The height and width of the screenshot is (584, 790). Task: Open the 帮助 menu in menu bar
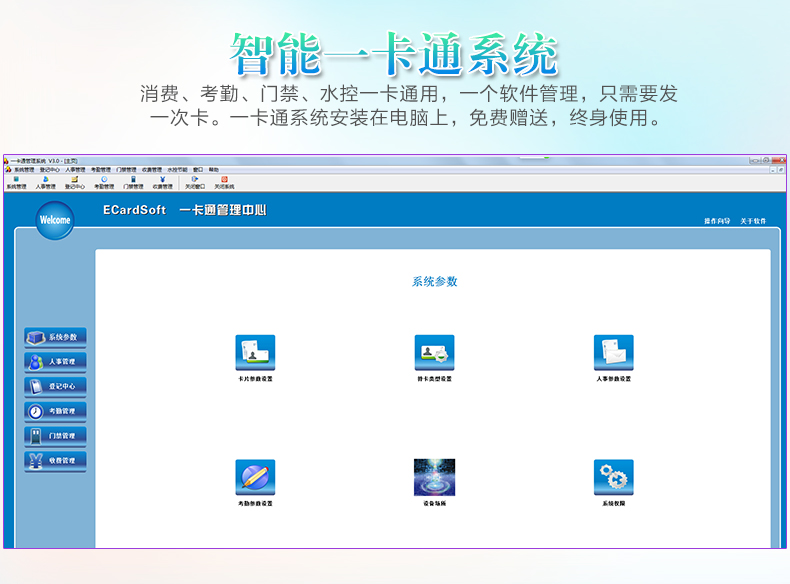click(x=213, y=170)
